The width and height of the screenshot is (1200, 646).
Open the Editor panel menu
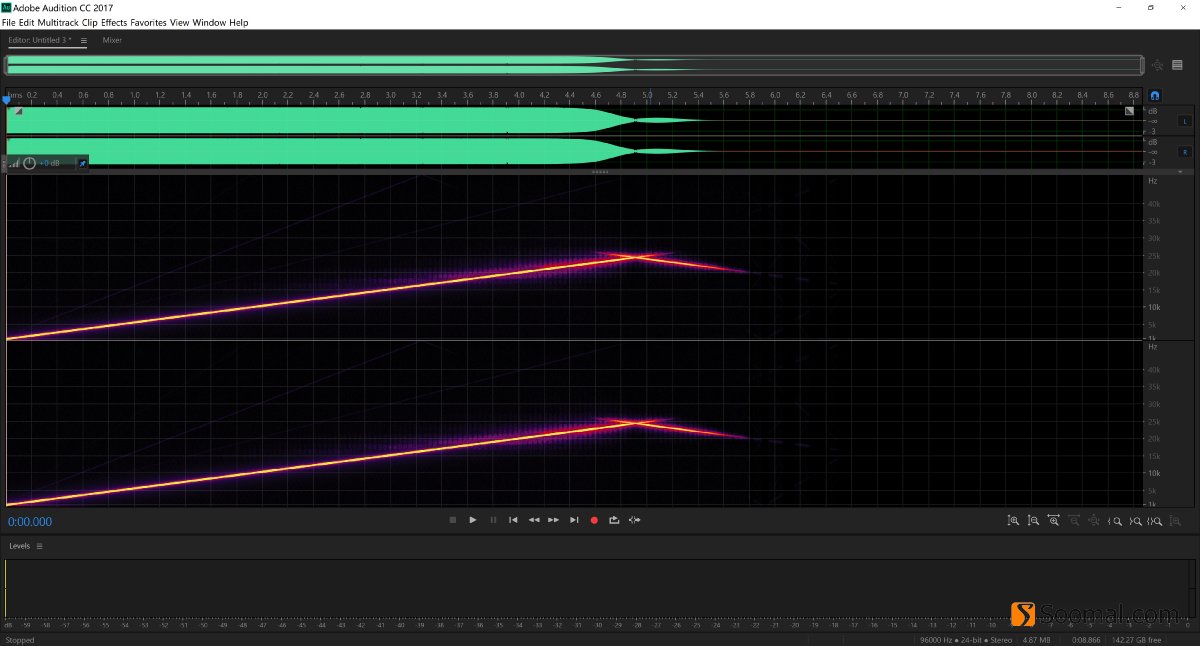(82, 41)
